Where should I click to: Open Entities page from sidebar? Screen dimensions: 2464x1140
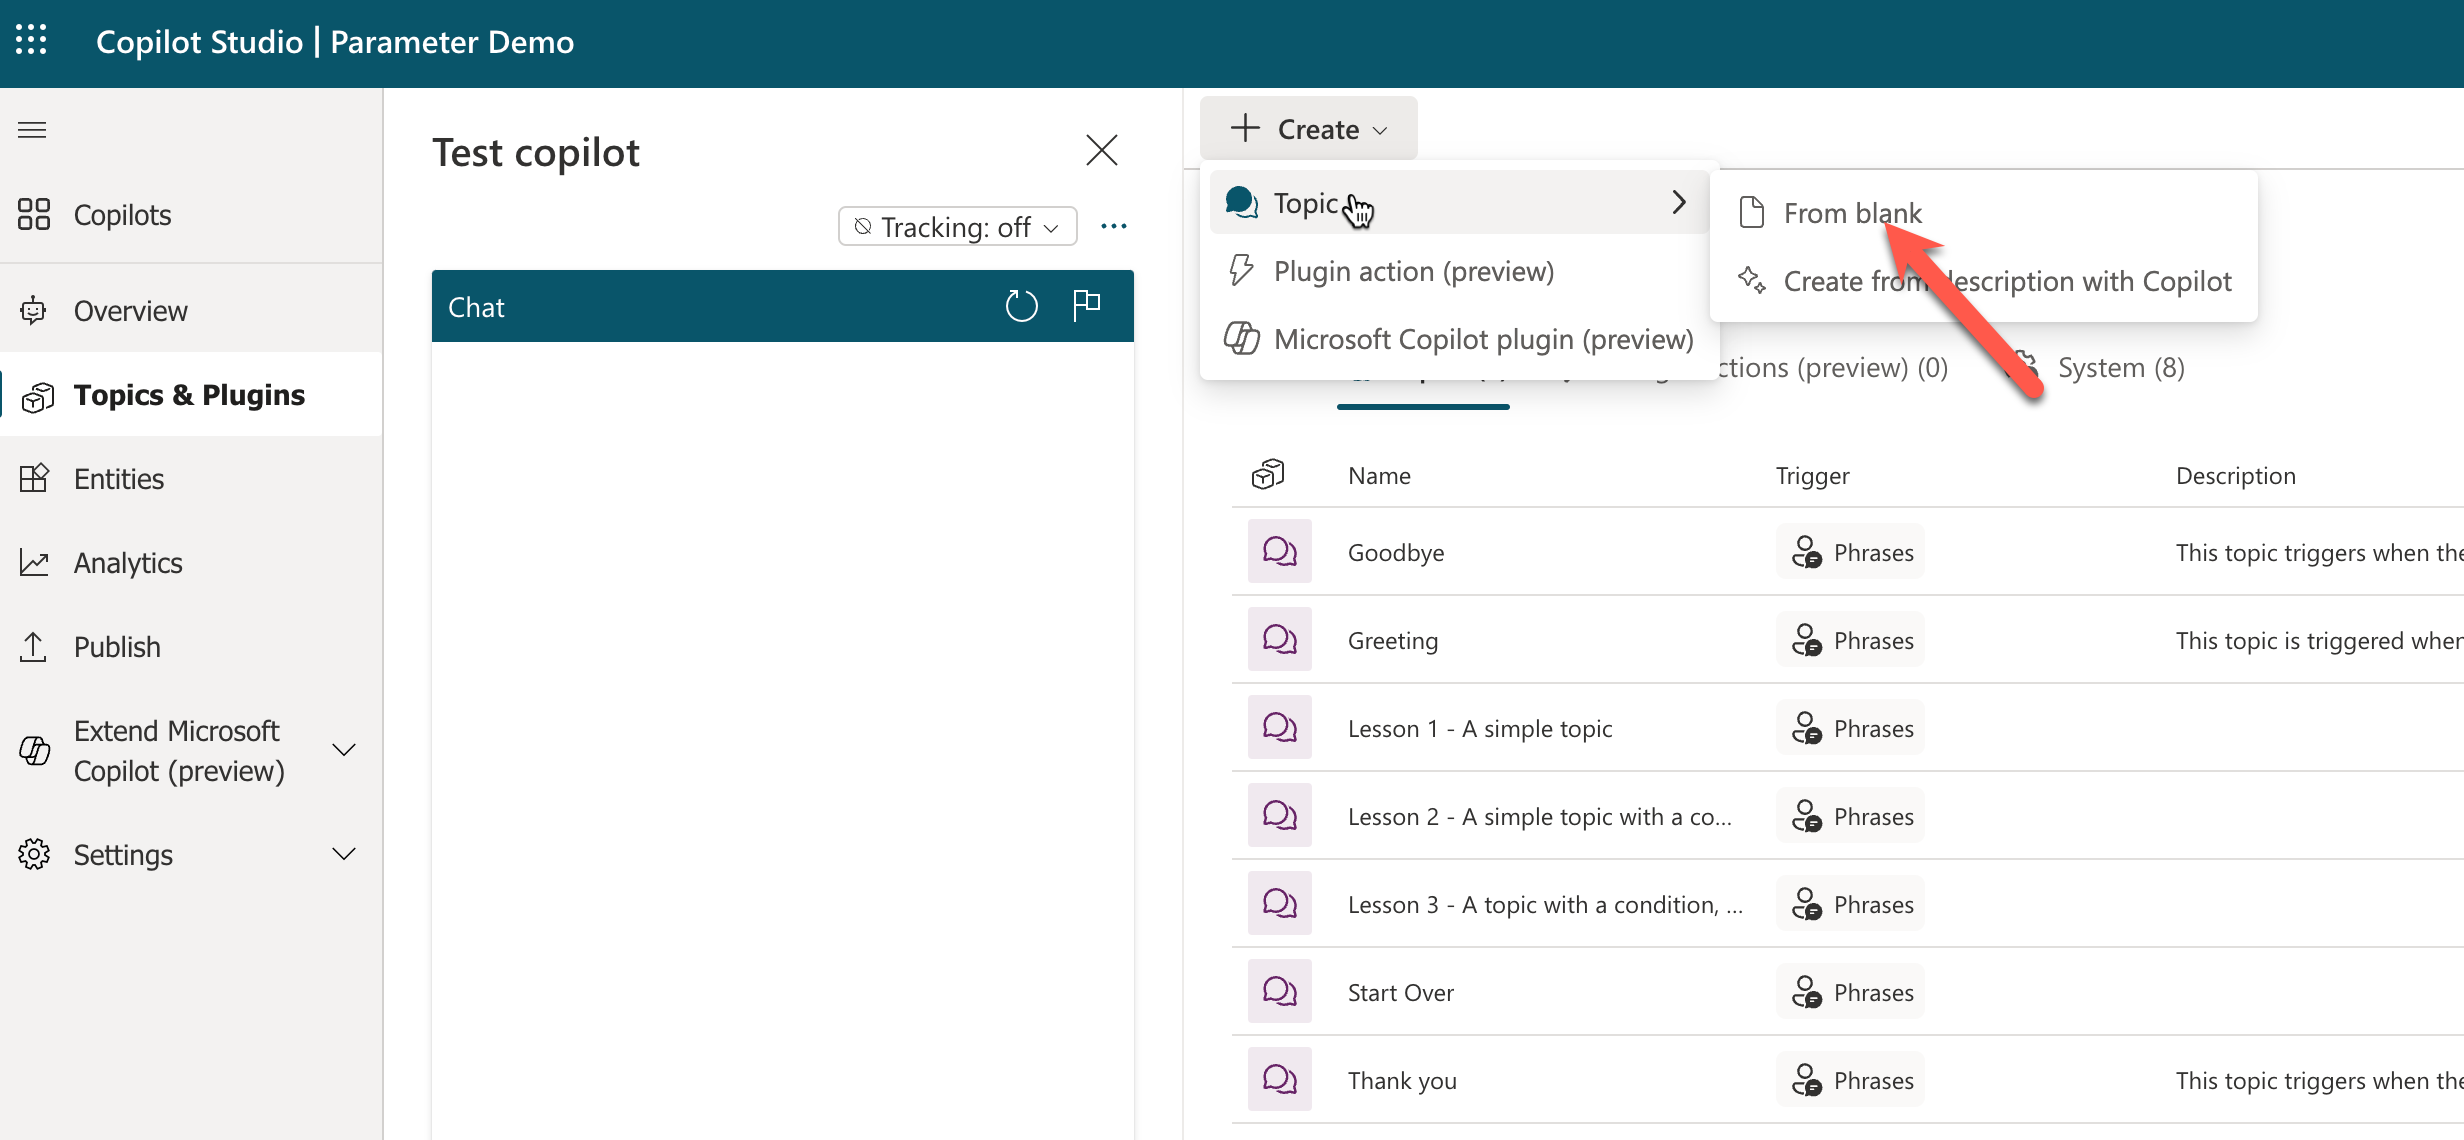coord(191,478)
